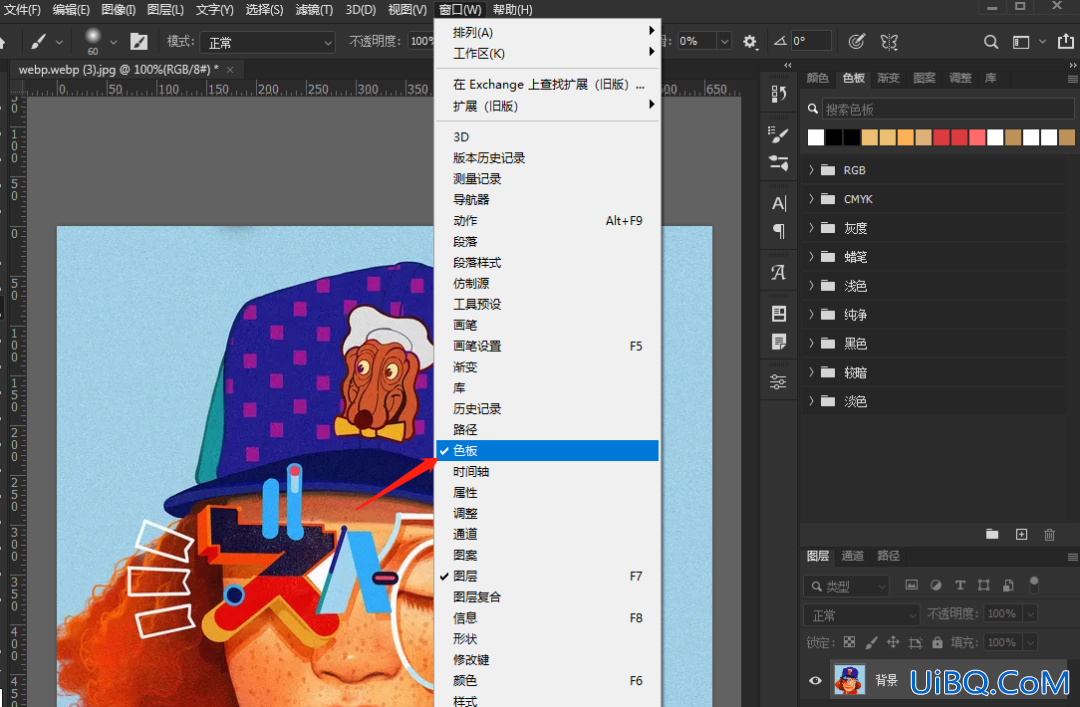Filter layers by text type icon
1080x707 pixels.
959,585
